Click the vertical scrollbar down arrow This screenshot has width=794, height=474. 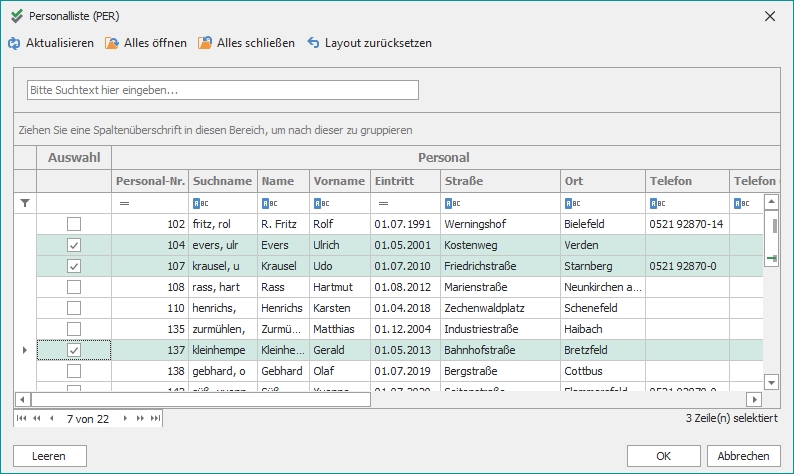(x=771, y=382)
